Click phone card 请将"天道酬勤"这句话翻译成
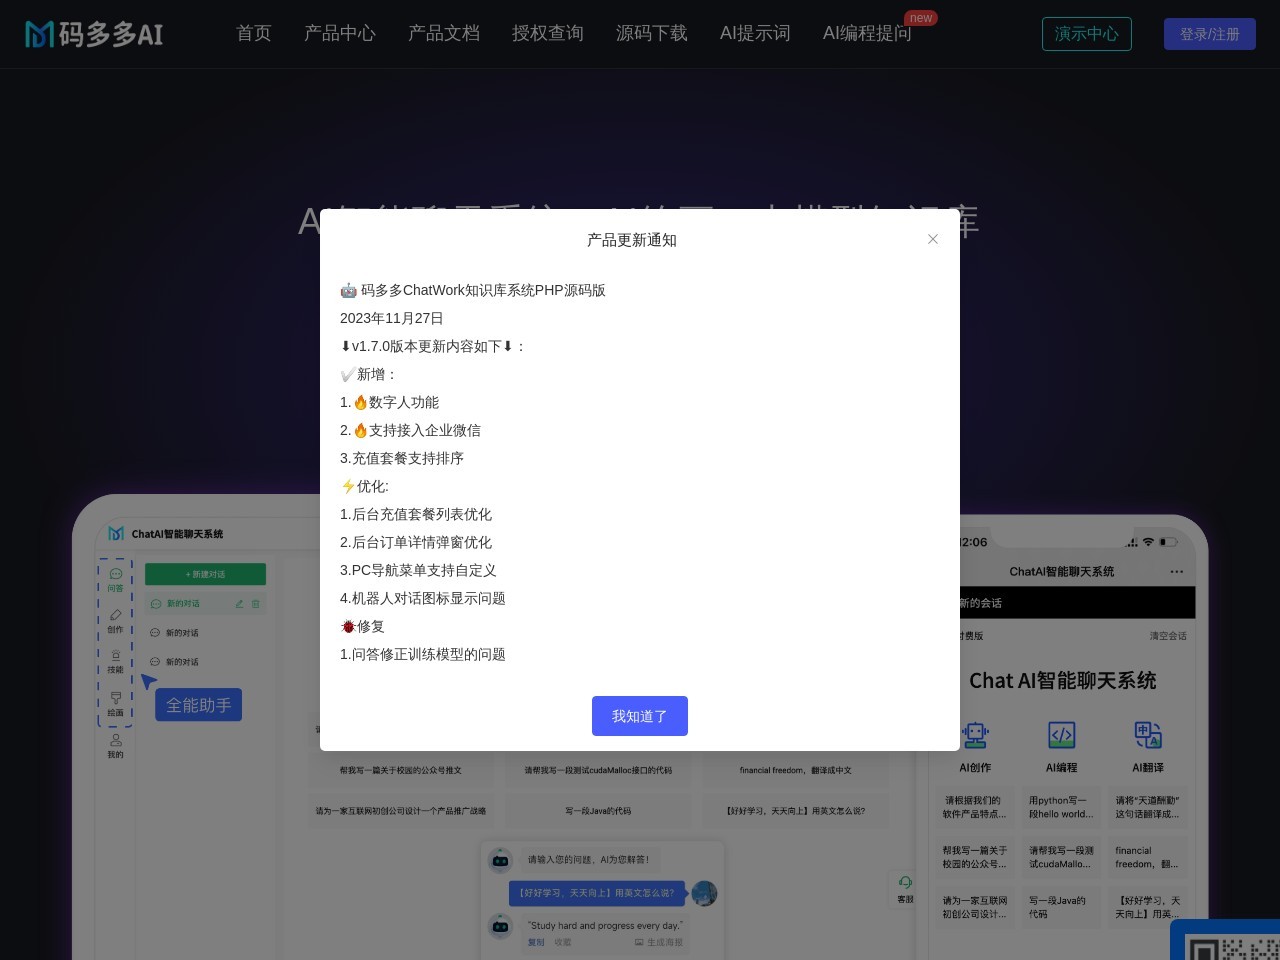Image resolution: width=1280 pixels, height=960 pixels. pos(1148,807)
